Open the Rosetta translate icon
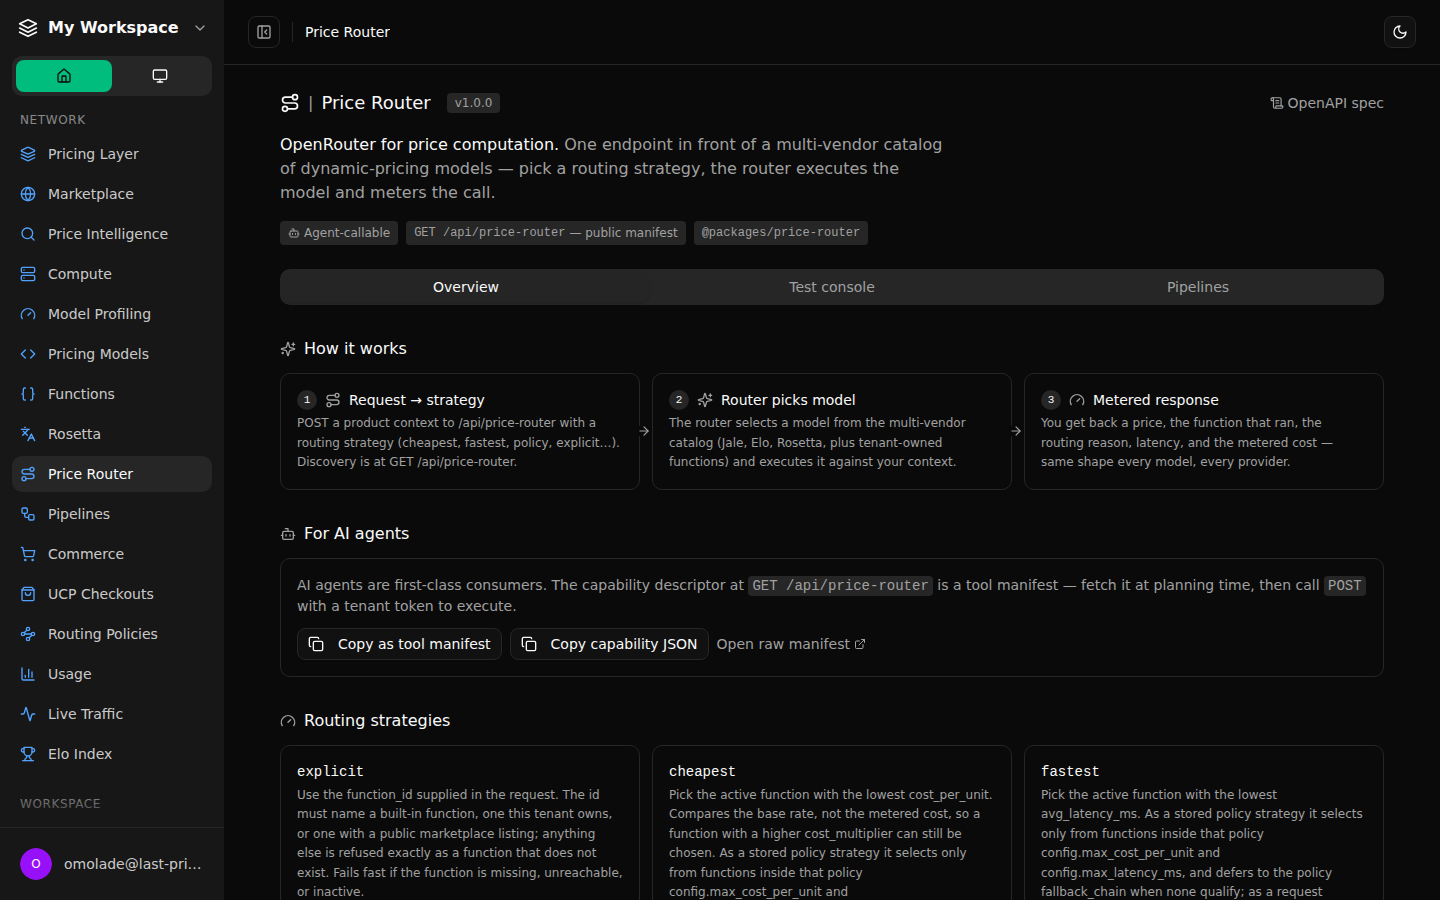Viewport: 1440px width, 900px height. click(x=28, y=434)
